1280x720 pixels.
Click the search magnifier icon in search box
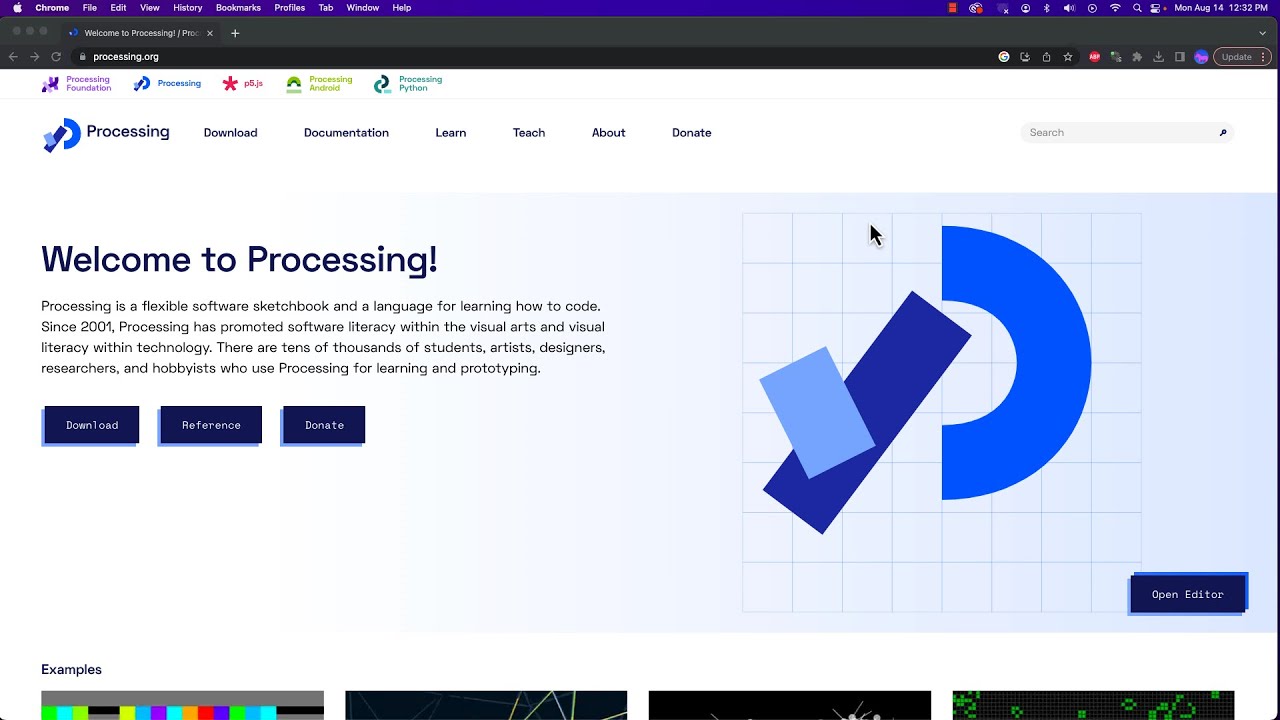click(x=1222, y=132)
